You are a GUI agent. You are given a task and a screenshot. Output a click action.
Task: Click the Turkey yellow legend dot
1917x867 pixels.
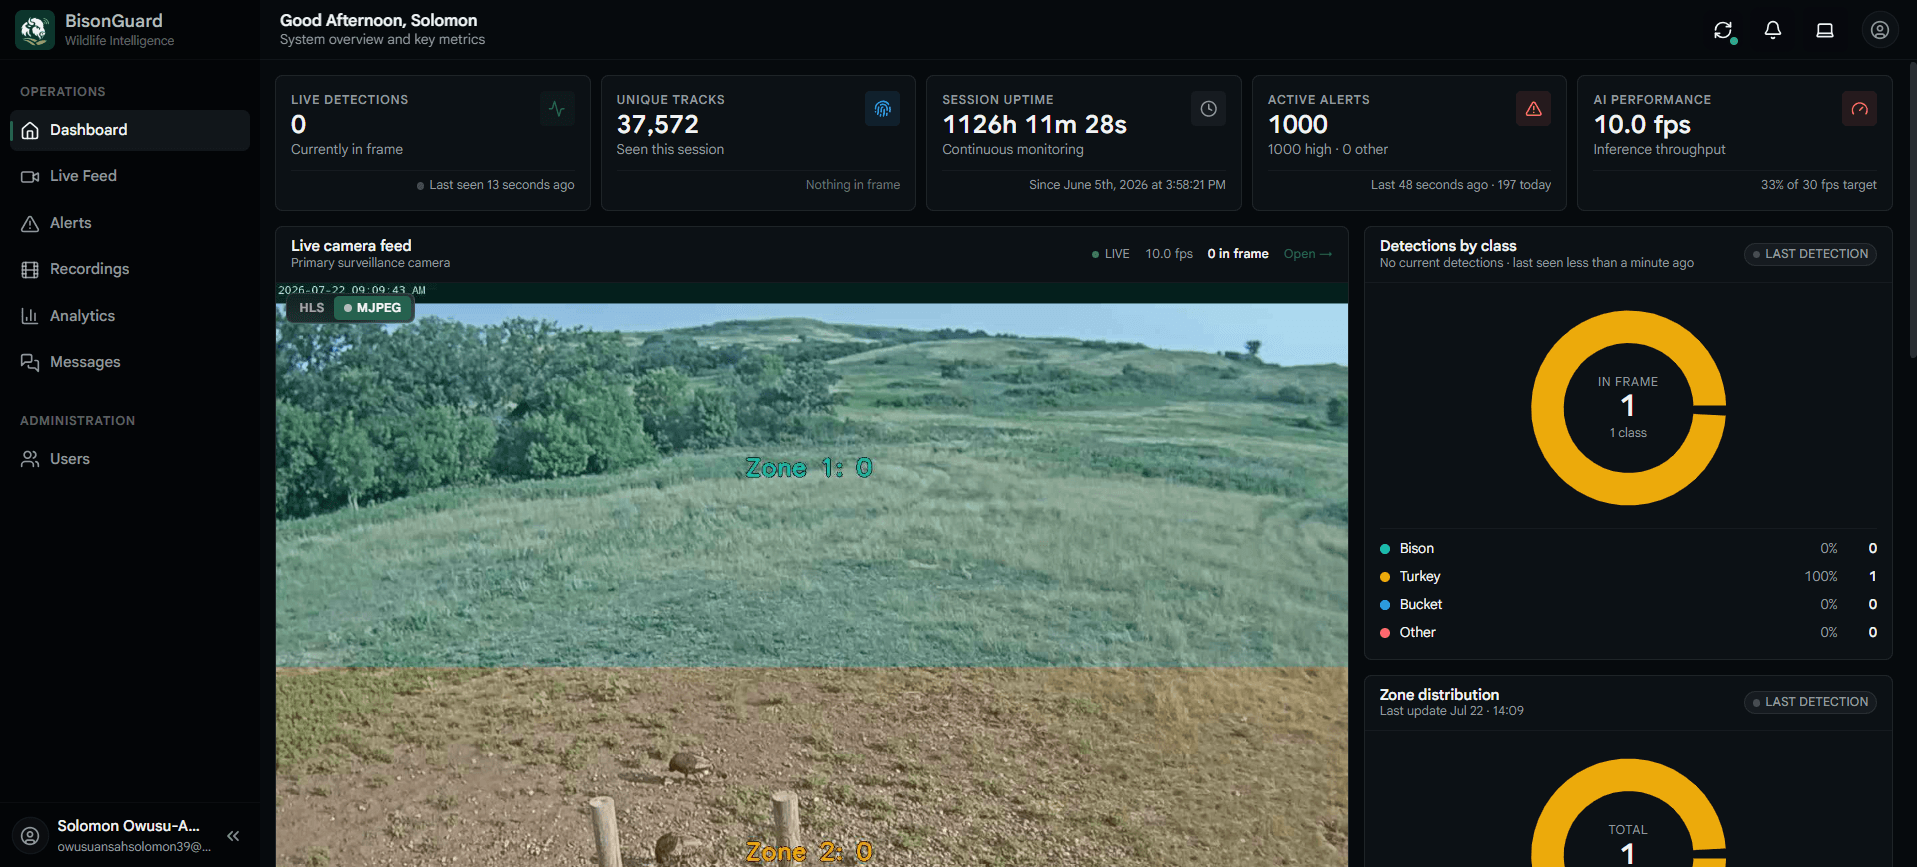point(1385,577)
